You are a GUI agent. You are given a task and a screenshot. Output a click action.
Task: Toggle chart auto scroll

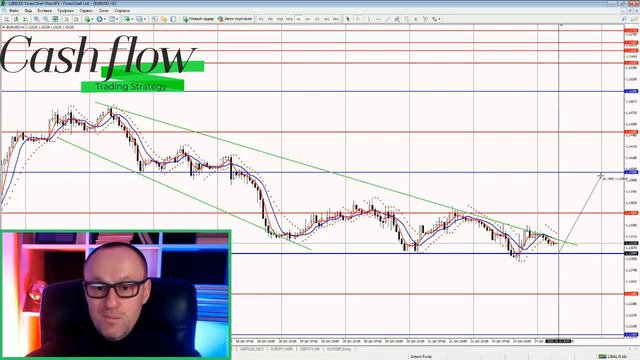point(67,19)
